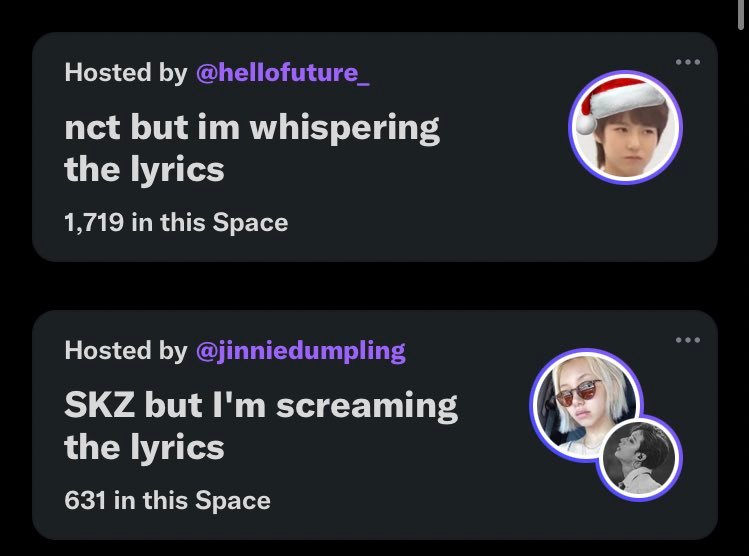Viewport: 749px width, 556px height.
Task: Click the "631 in this Space" listener count
Action: click(x=167, y=500)
